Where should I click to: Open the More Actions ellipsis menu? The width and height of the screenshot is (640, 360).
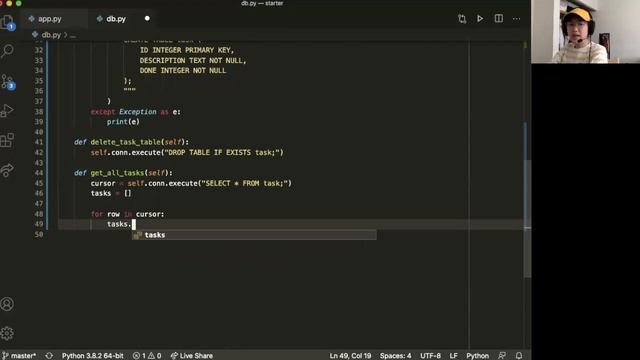[517, 19]
